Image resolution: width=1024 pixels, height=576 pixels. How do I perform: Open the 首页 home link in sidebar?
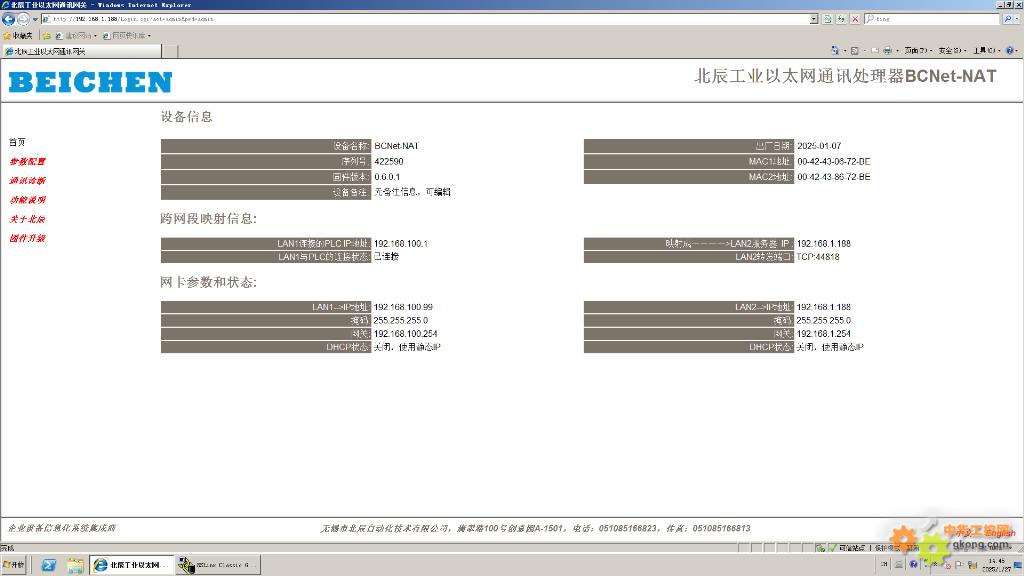point(17,142)
